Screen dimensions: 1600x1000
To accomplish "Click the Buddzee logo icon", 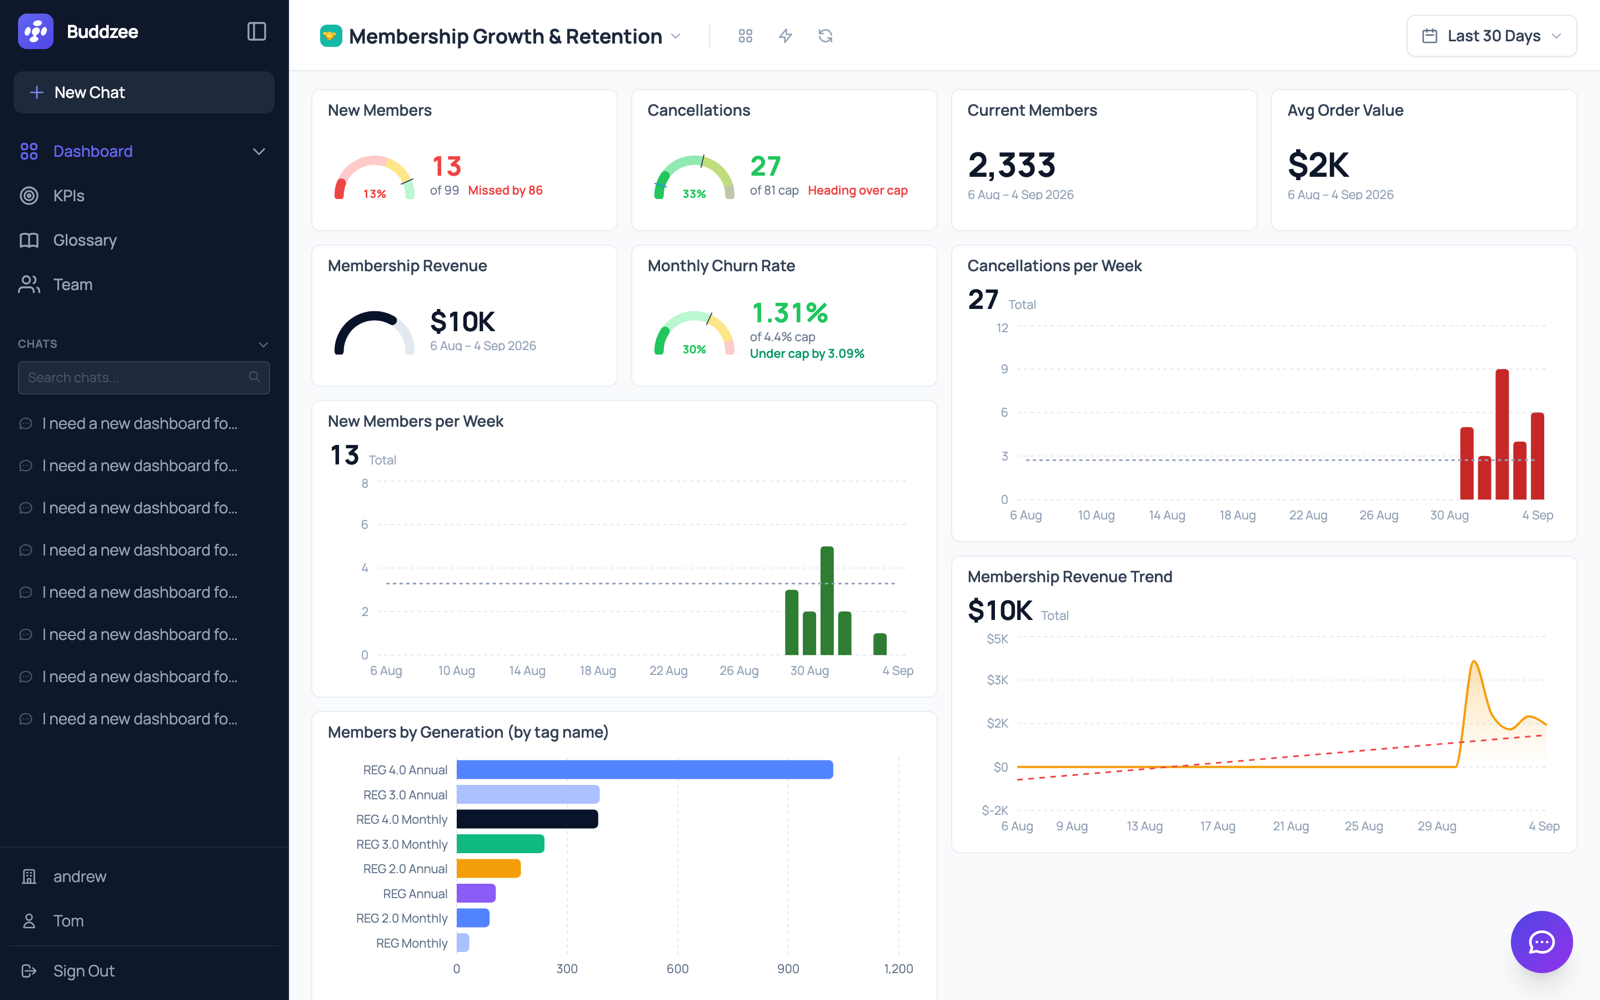I will click(x=36, y=32).
